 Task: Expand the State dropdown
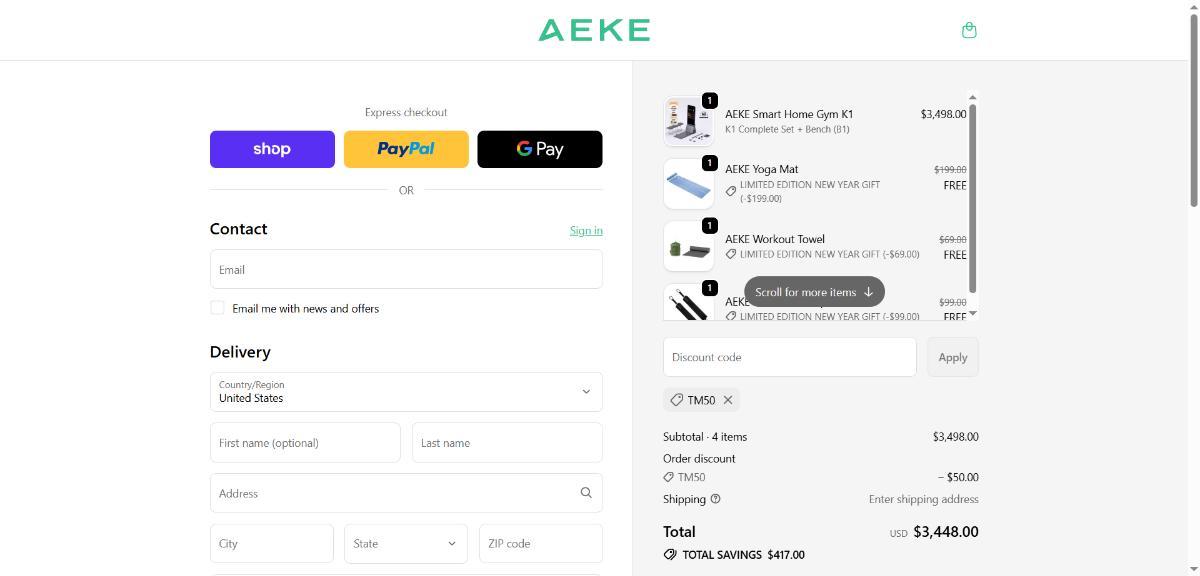click(406, 544)
